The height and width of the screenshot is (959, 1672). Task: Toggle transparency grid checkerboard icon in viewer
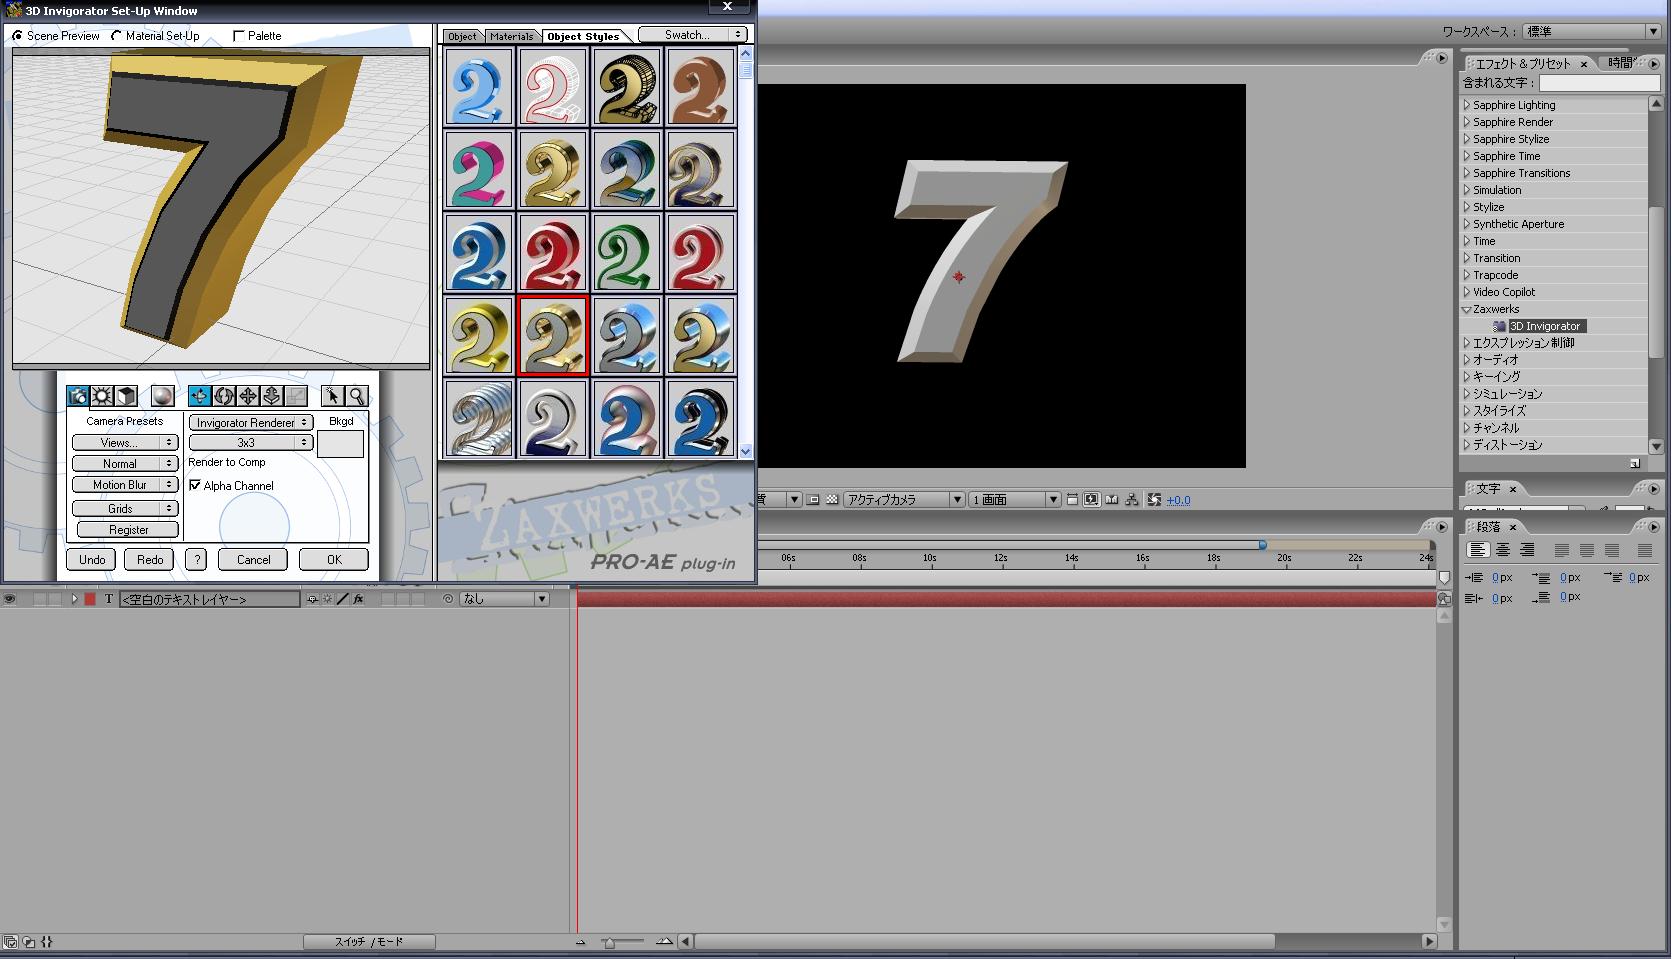[831, 499]
